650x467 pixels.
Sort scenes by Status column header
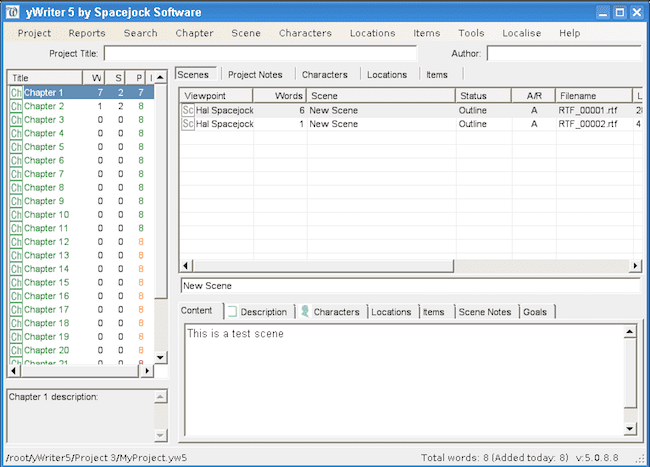coord(484,96)
